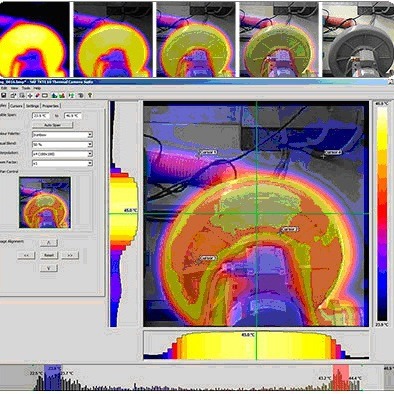Screen dimensions: 394x394
Task: Click the green and red toolbar icon
Action: [62, 95]
